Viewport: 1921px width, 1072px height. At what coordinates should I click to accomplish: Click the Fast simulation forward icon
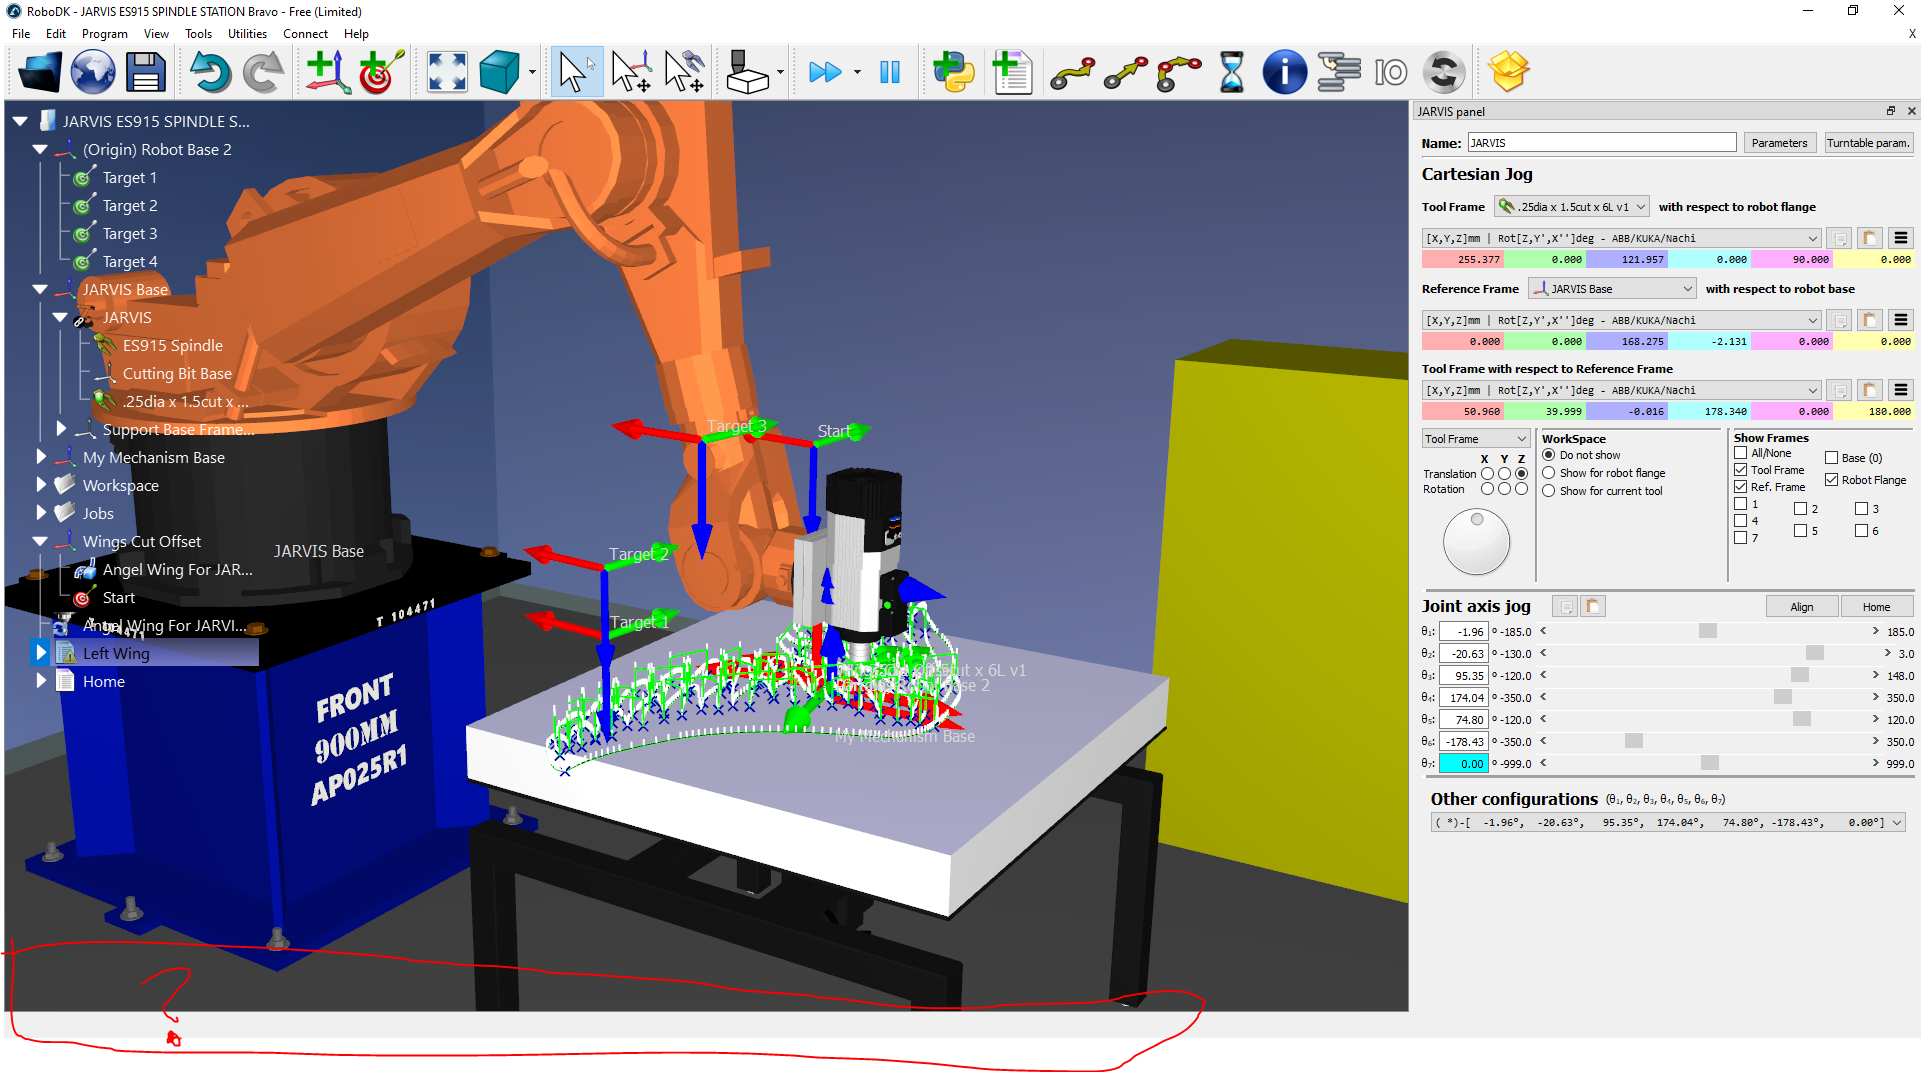point(824,73)
